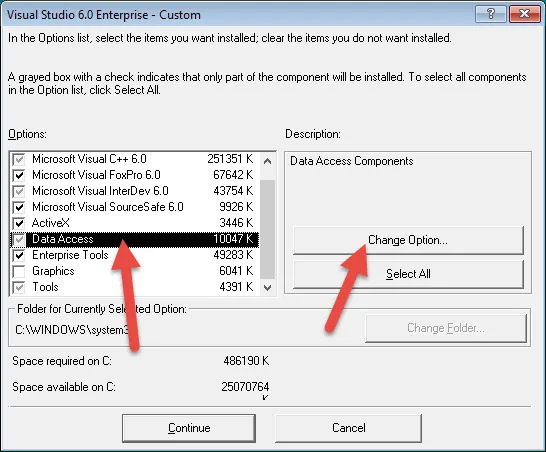Cancel the custom setup dialog
546x452 pixels.
(x=349, y=428)
